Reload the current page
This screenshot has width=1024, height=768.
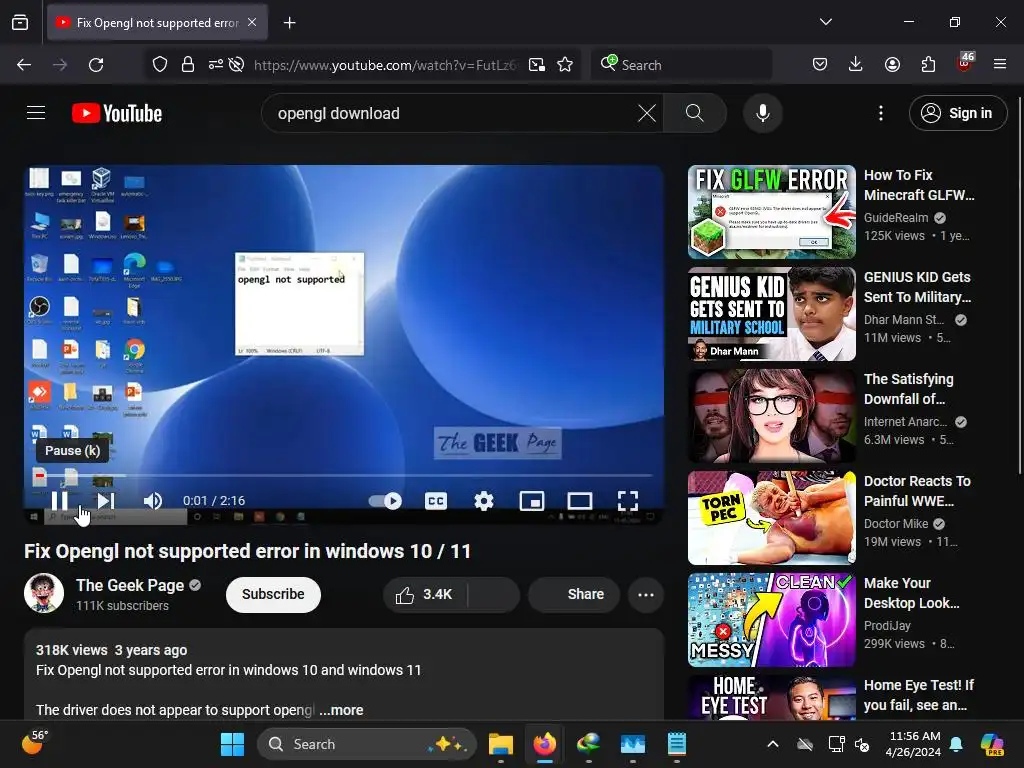point(96,65)
